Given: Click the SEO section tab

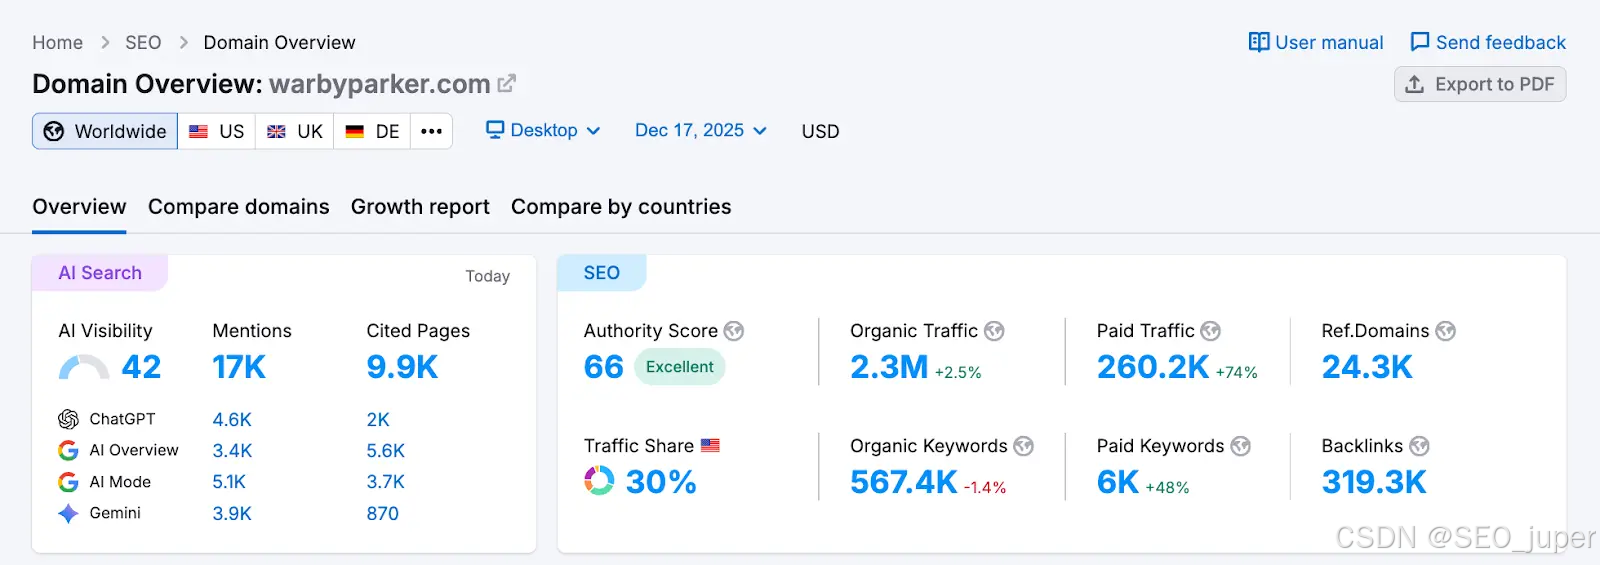Looking at the screenshot, I should pos(602,273).
